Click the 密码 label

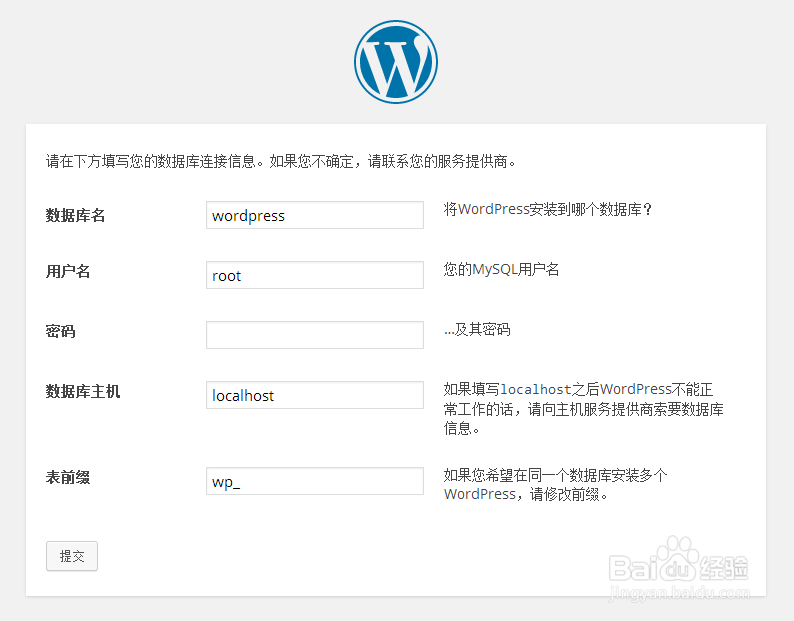pos(61,331)
